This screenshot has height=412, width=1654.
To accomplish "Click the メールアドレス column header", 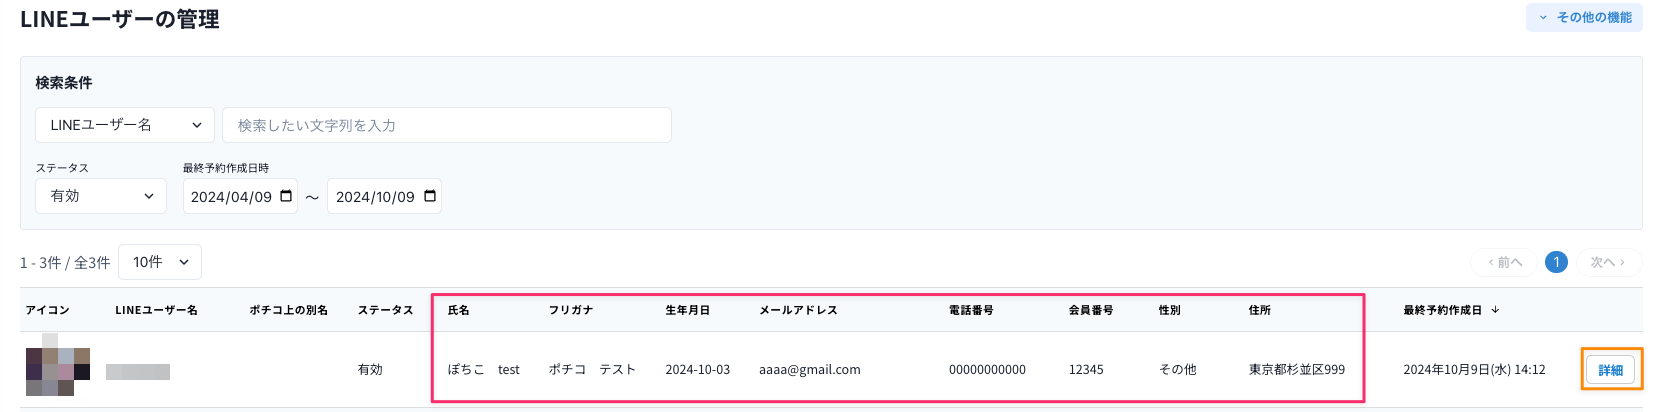I will (x=798, y=310).
